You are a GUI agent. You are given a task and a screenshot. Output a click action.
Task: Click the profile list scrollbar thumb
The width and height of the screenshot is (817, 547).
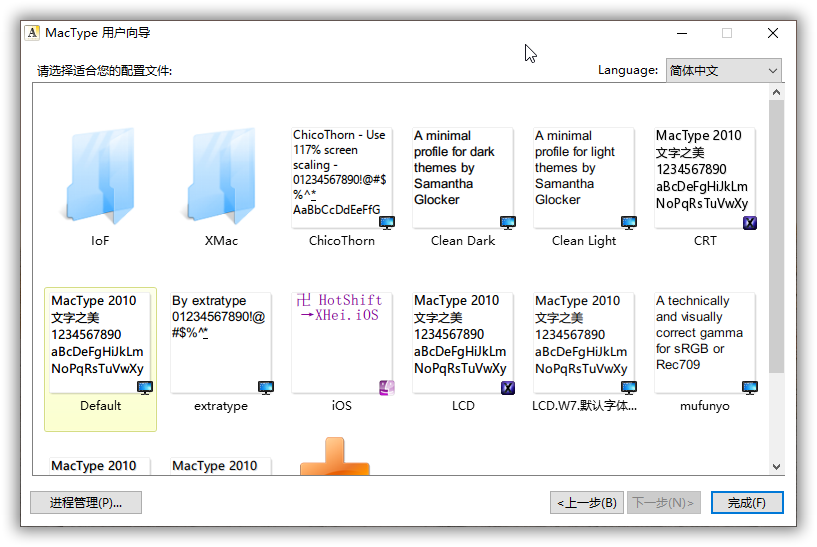pos(776,237)
